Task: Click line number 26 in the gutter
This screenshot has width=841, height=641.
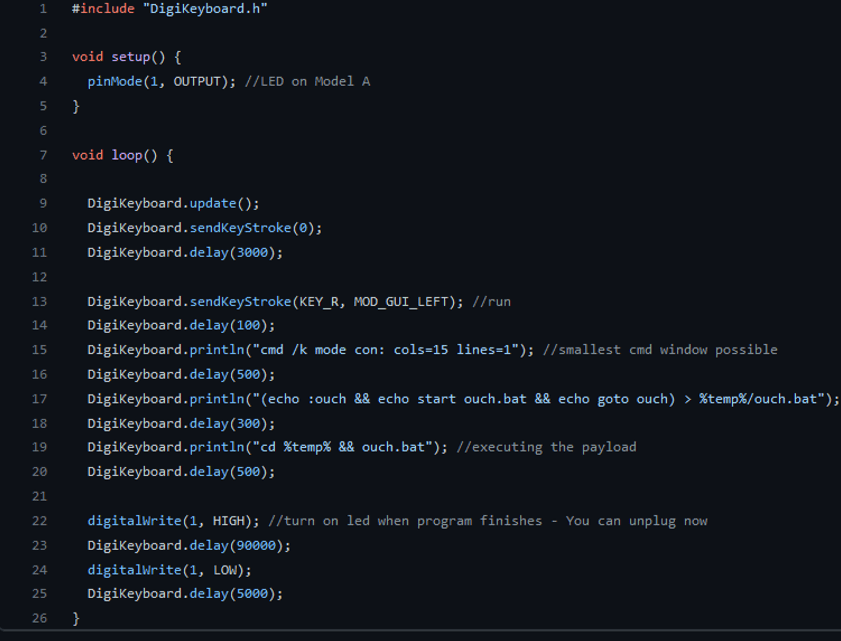Action: click(39, 618)
